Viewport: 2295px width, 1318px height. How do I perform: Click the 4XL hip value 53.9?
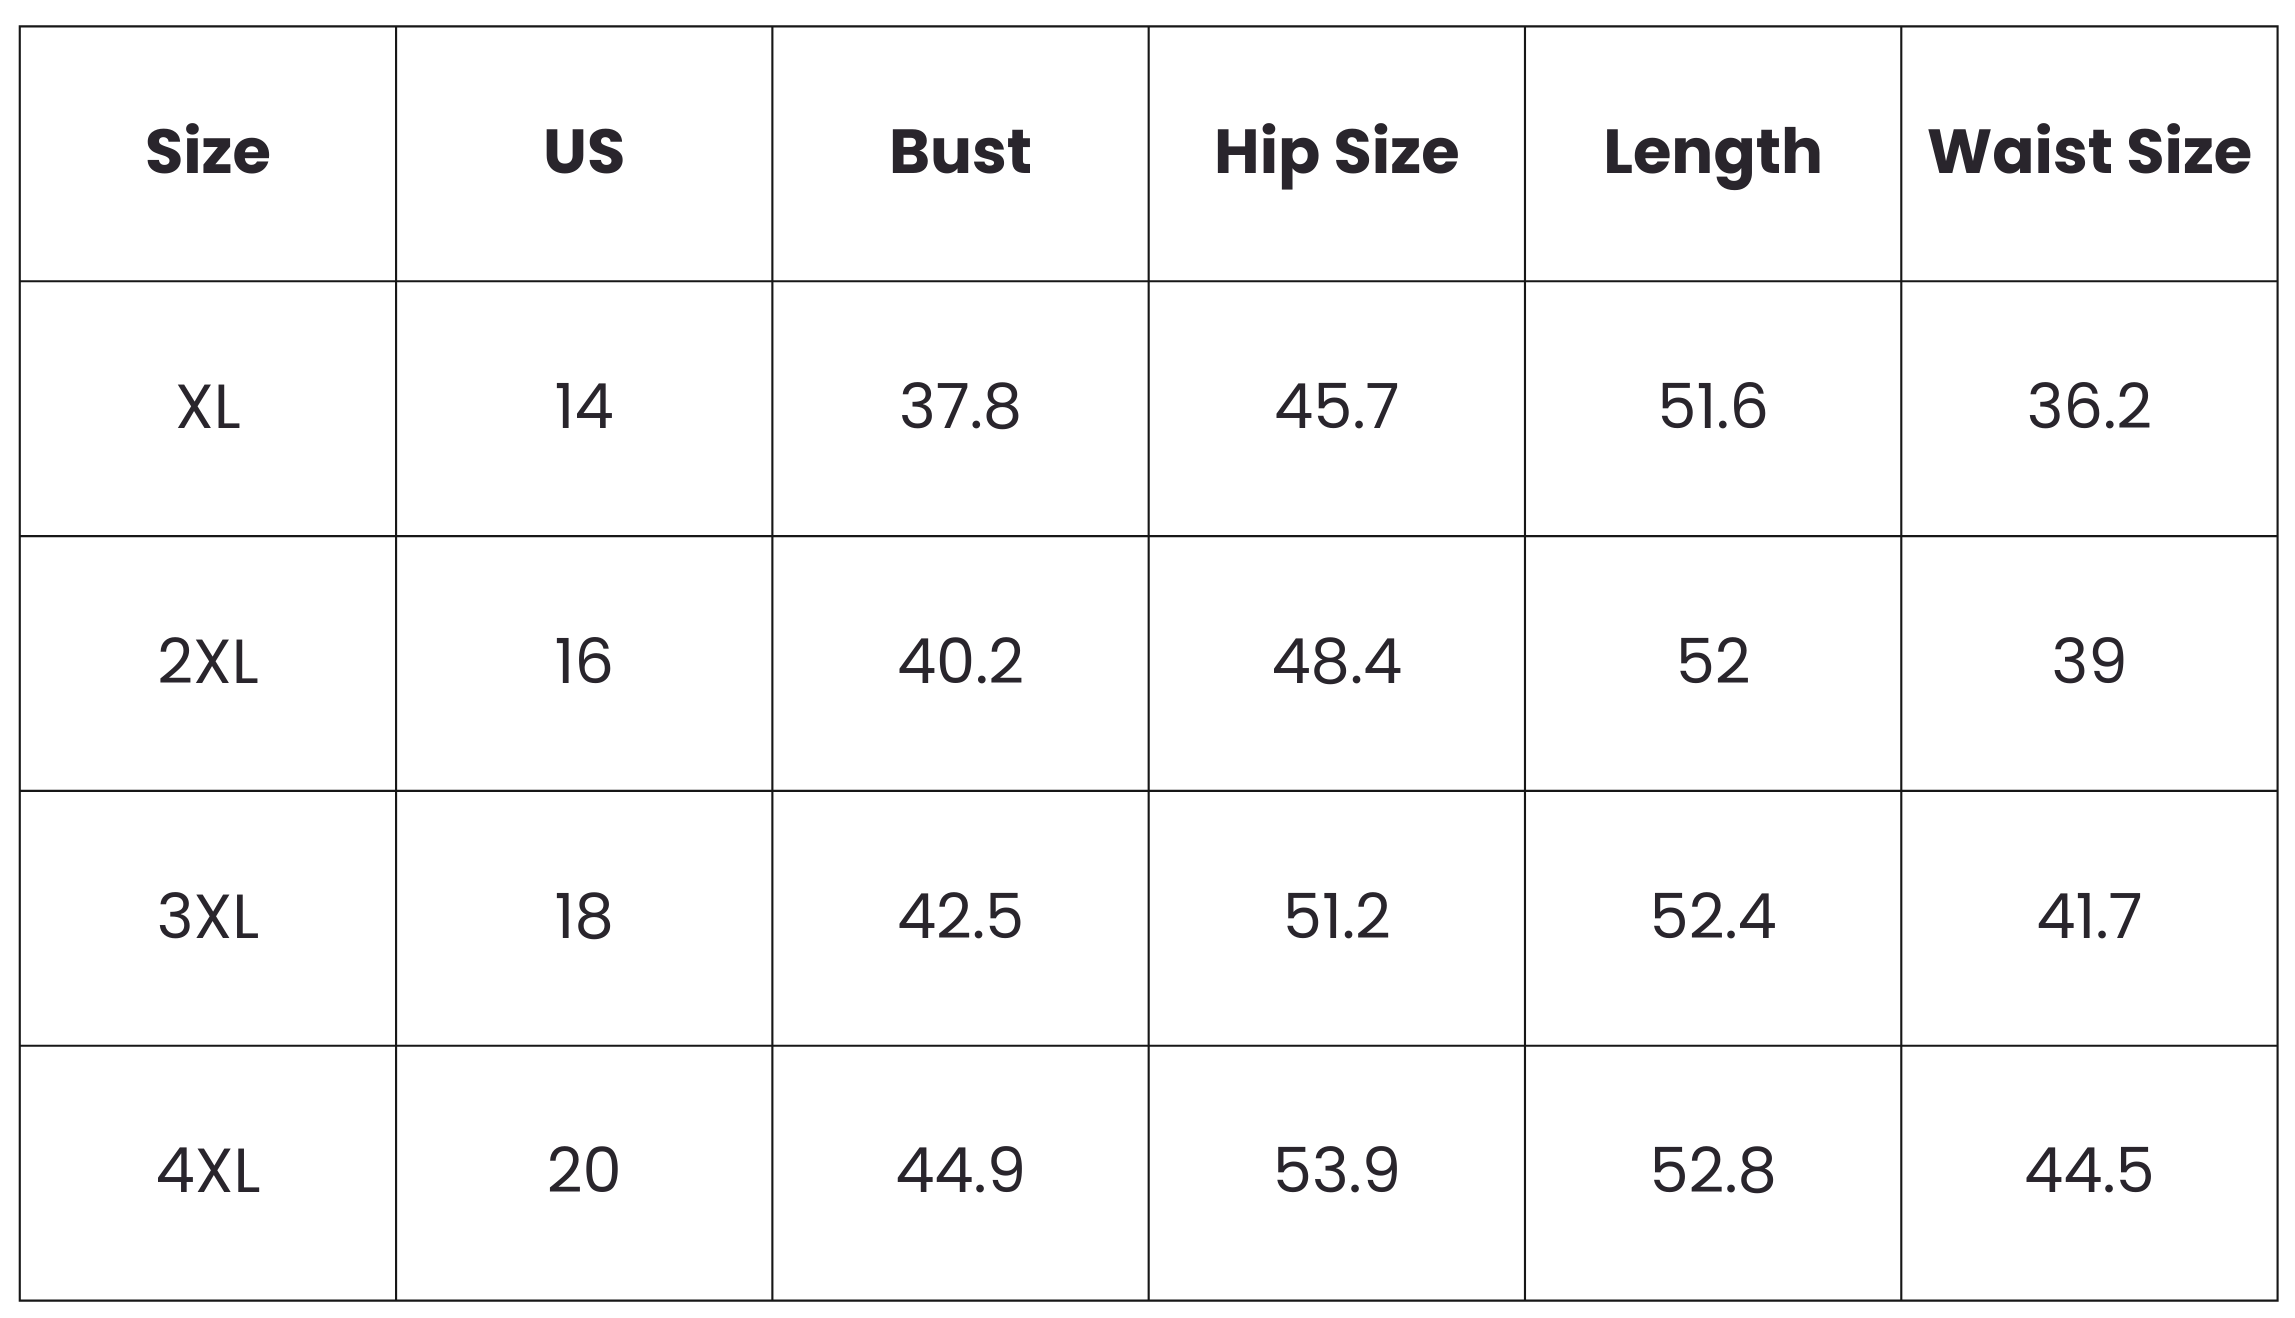click(1336, 1171)
